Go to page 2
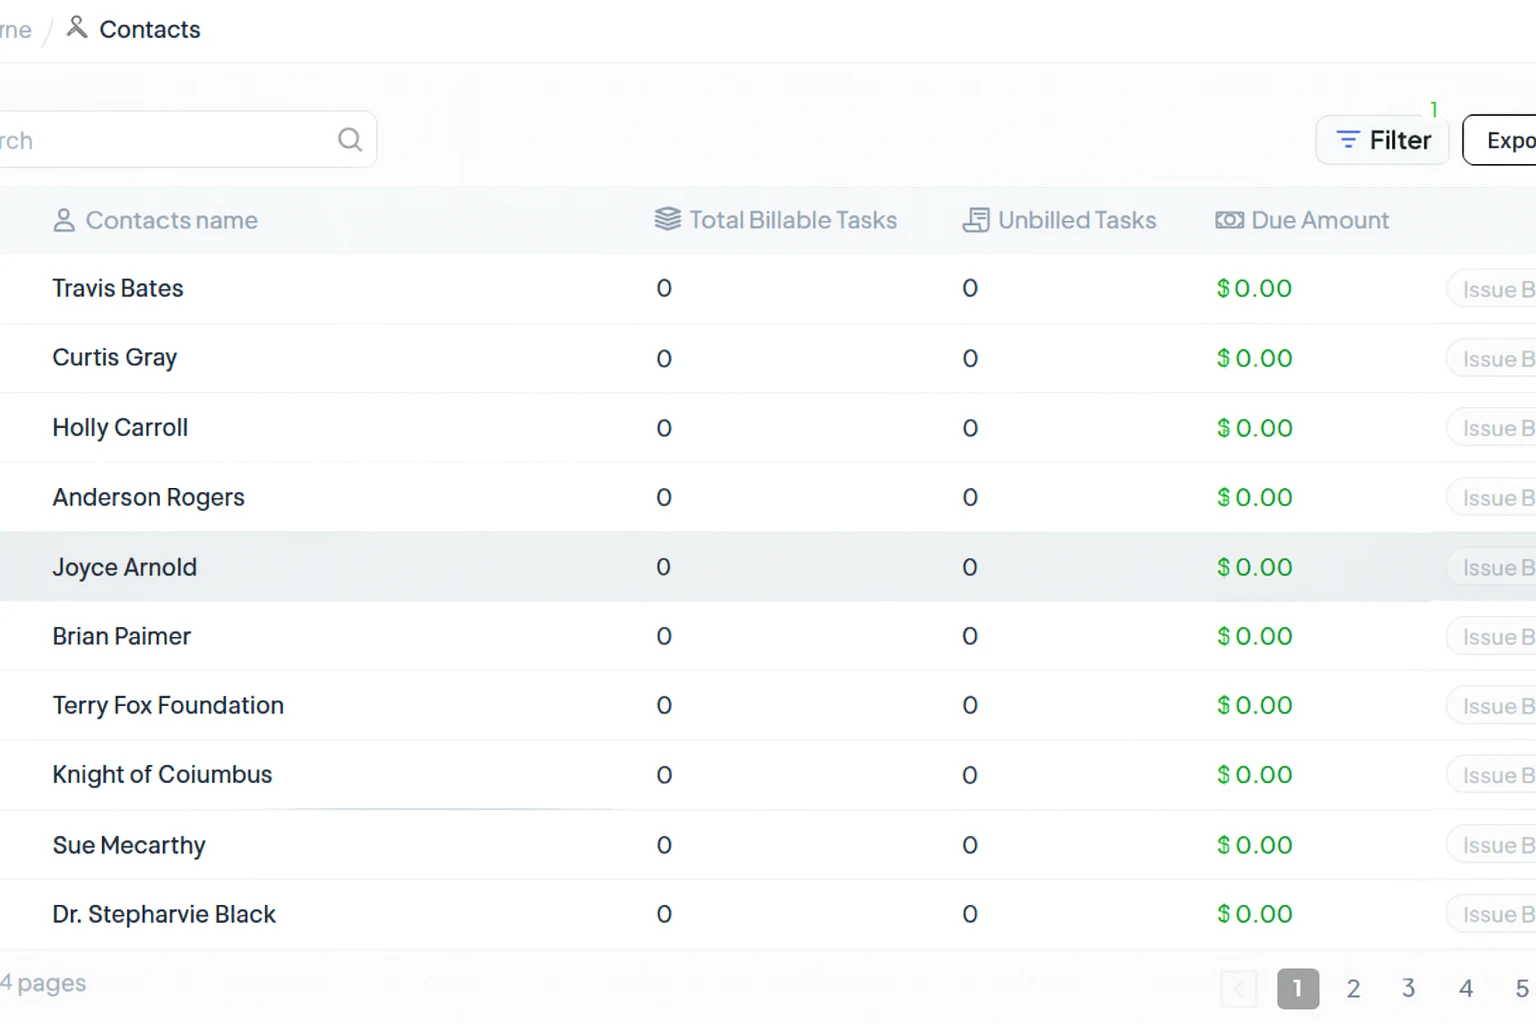 (x=1353, y=989)
